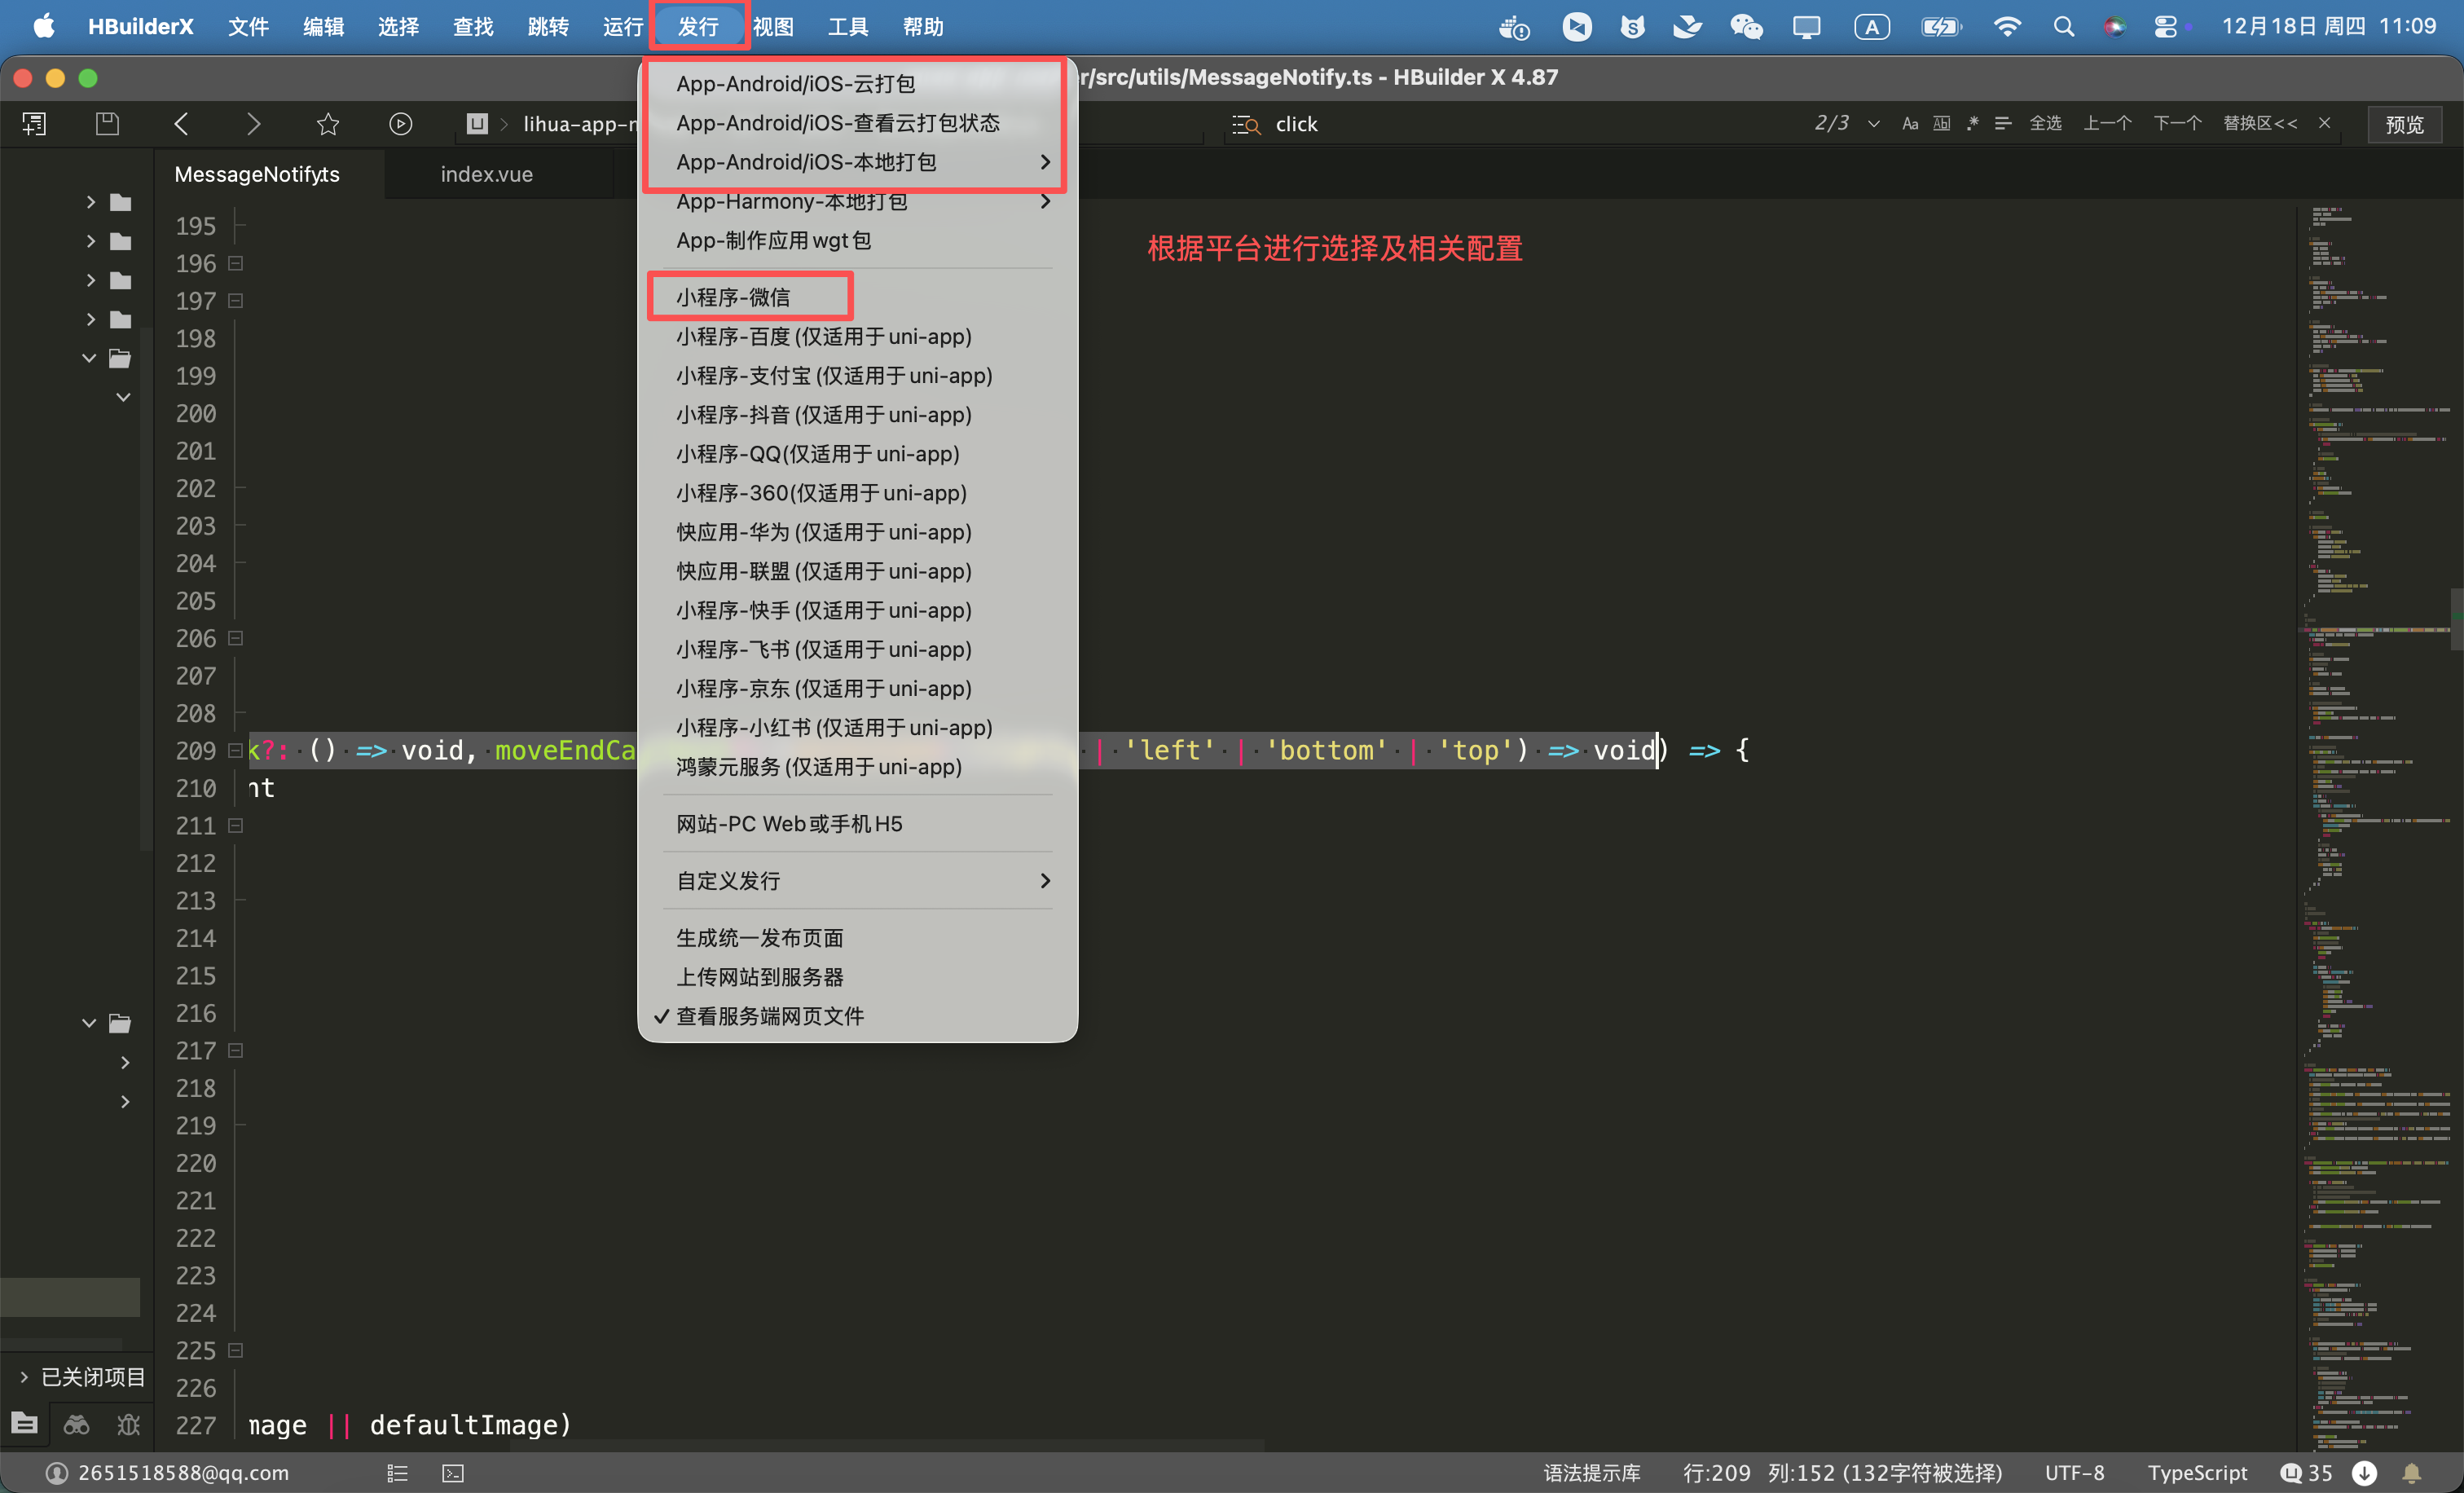
Task: Toggle case-sensitive search with the Aa icon
Action: pyautogui.click(x=1909, y=123)
